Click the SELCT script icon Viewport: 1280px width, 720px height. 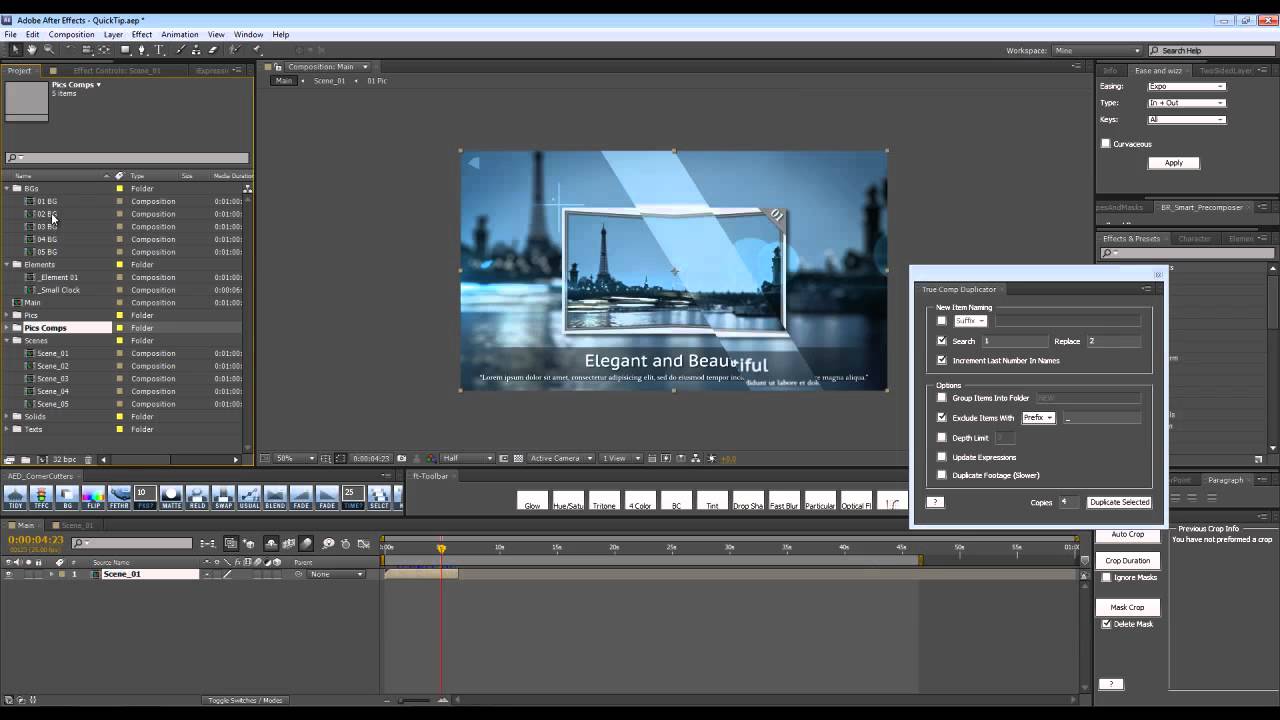[x=379, y=498]
